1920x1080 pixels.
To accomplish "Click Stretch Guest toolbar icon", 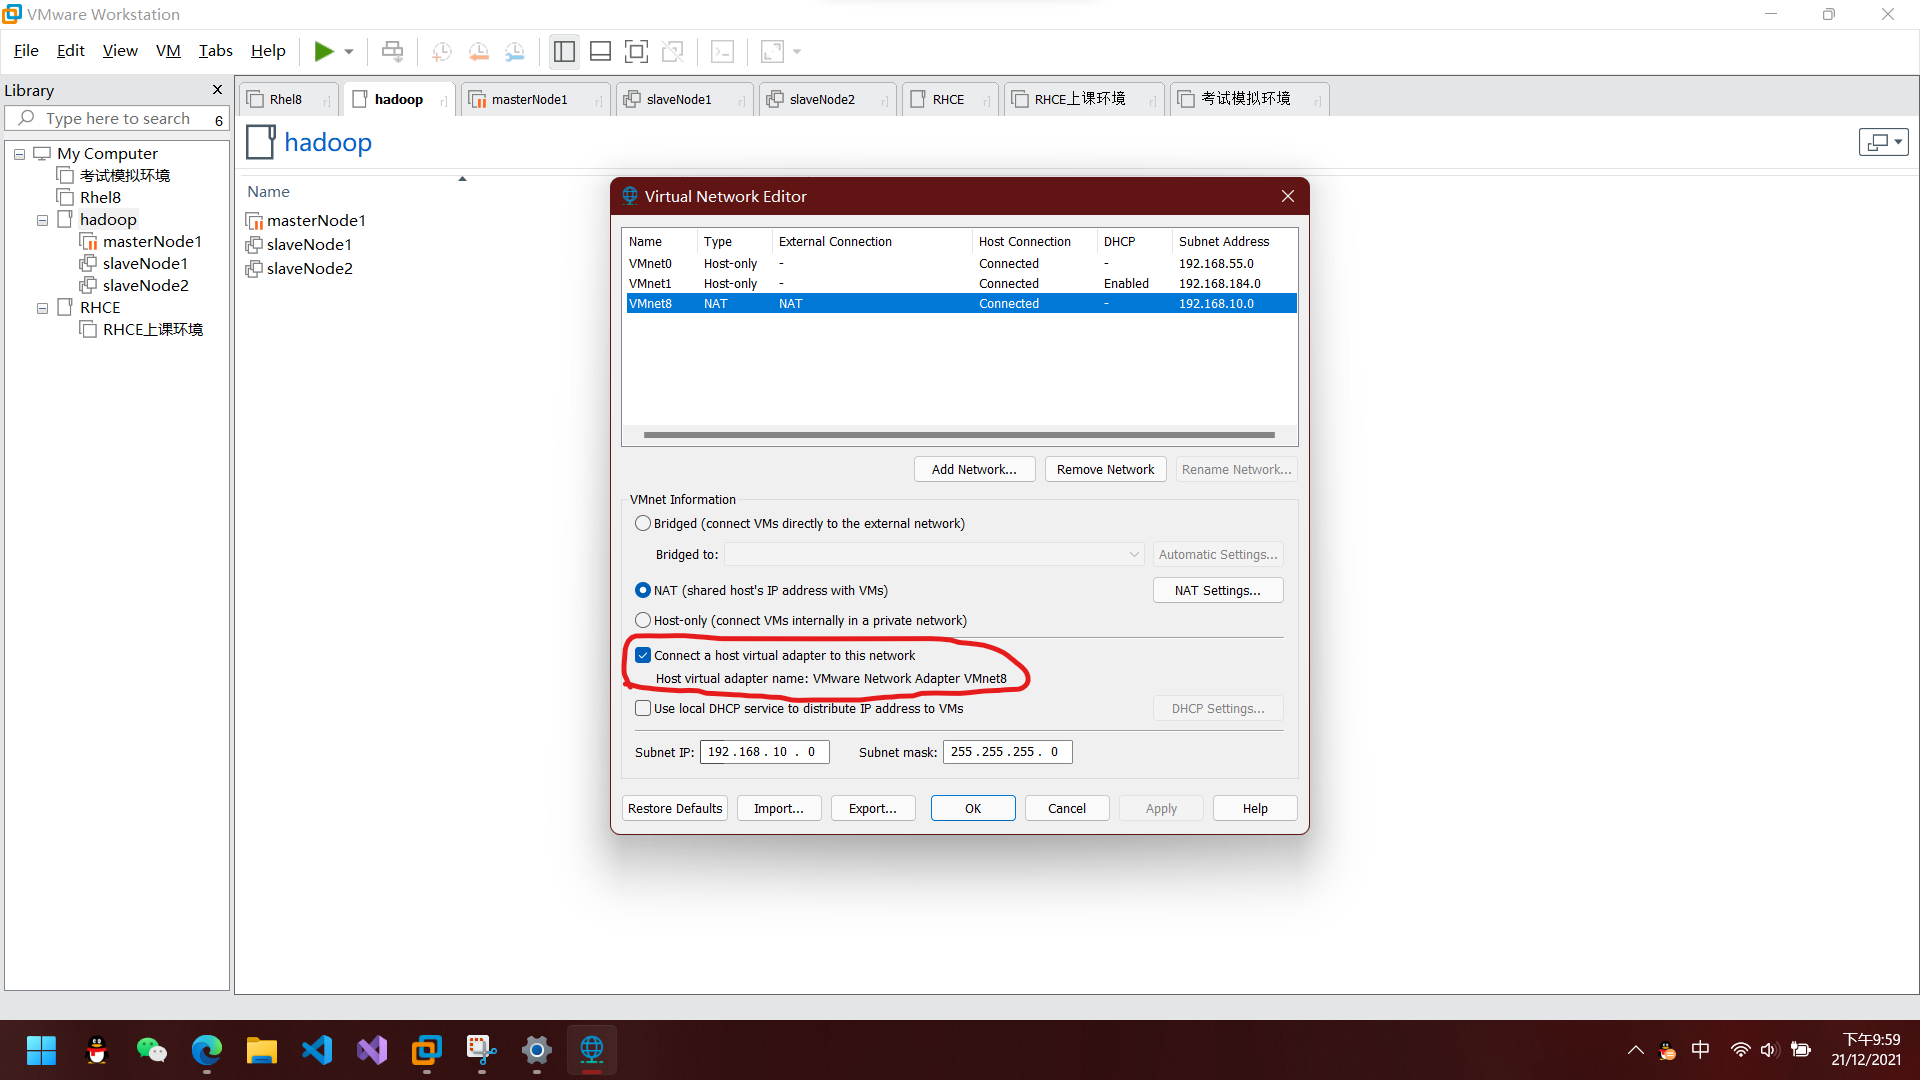I will point(772,51).
